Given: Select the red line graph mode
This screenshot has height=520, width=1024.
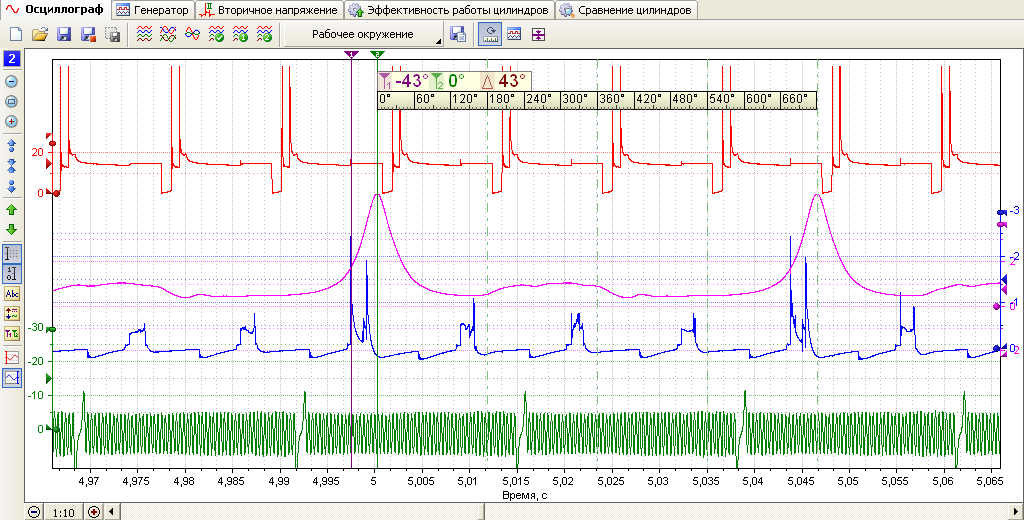Looking at the screenshot, I should [12, 357].
